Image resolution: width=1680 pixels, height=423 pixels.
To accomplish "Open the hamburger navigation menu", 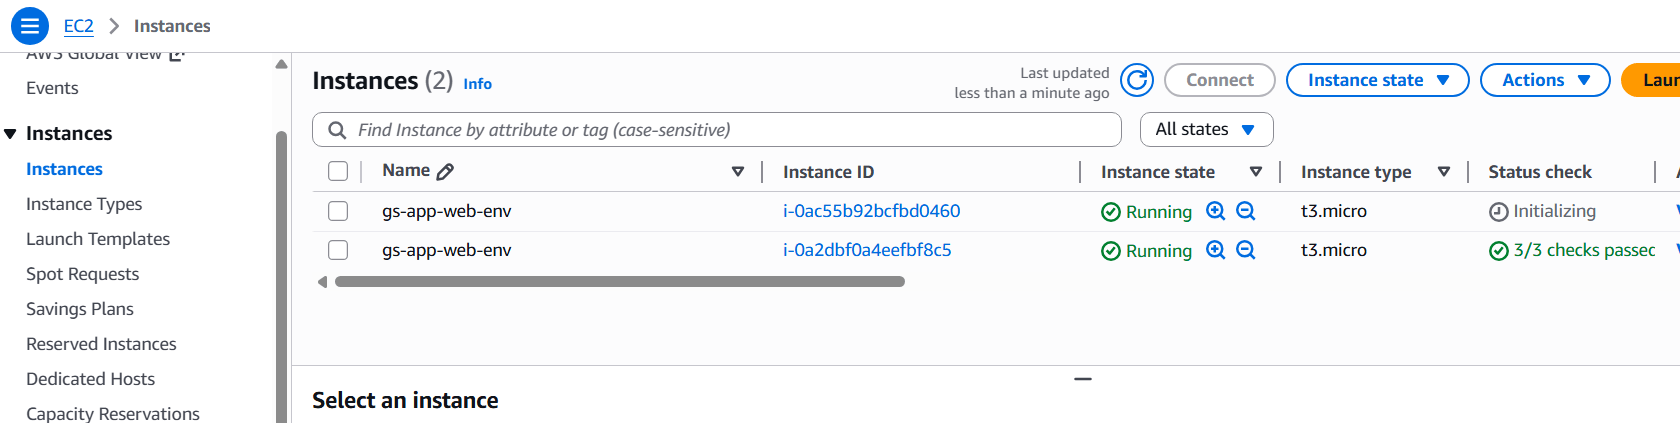I will pos(30,26).
